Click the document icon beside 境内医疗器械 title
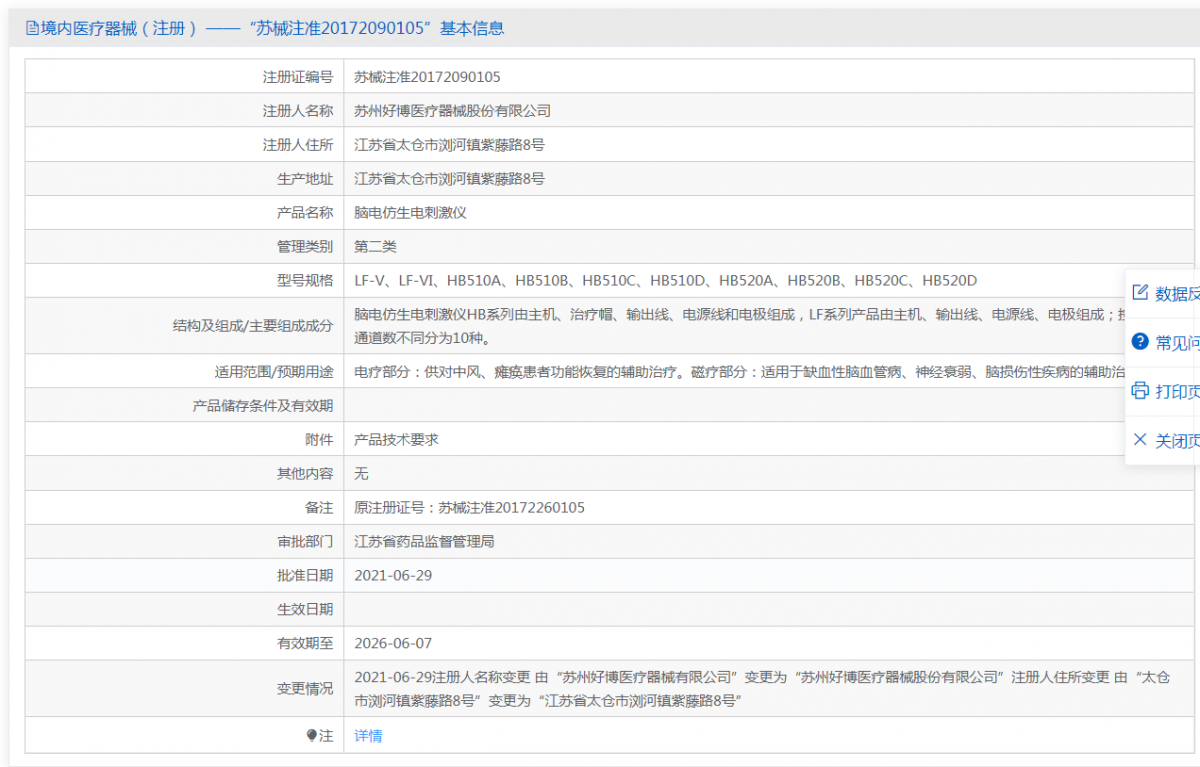 click(x=32, y=29)
